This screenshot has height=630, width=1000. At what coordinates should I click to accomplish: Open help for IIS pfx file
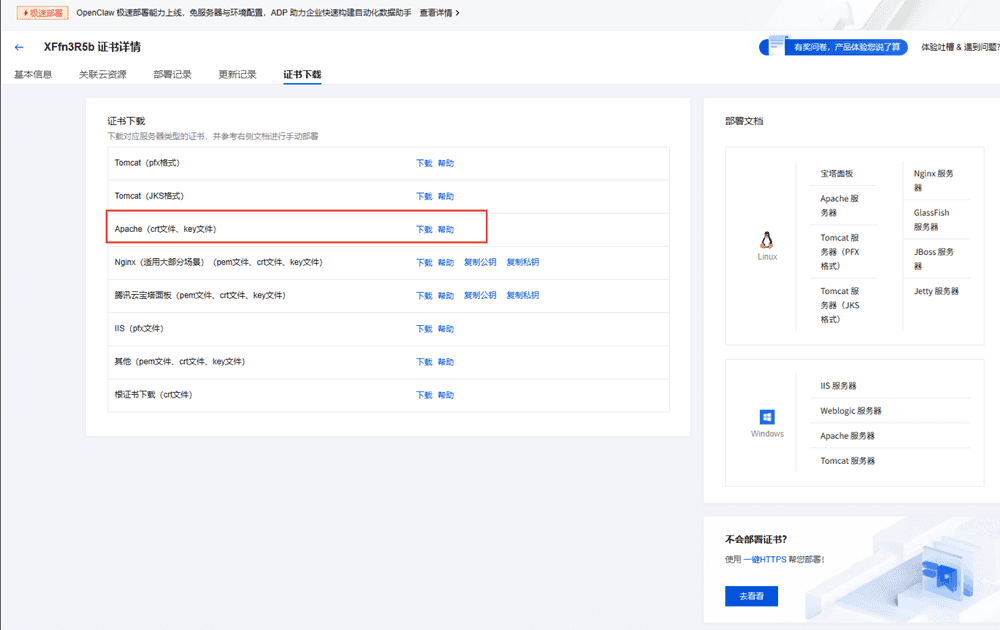(x=446, y=329)
